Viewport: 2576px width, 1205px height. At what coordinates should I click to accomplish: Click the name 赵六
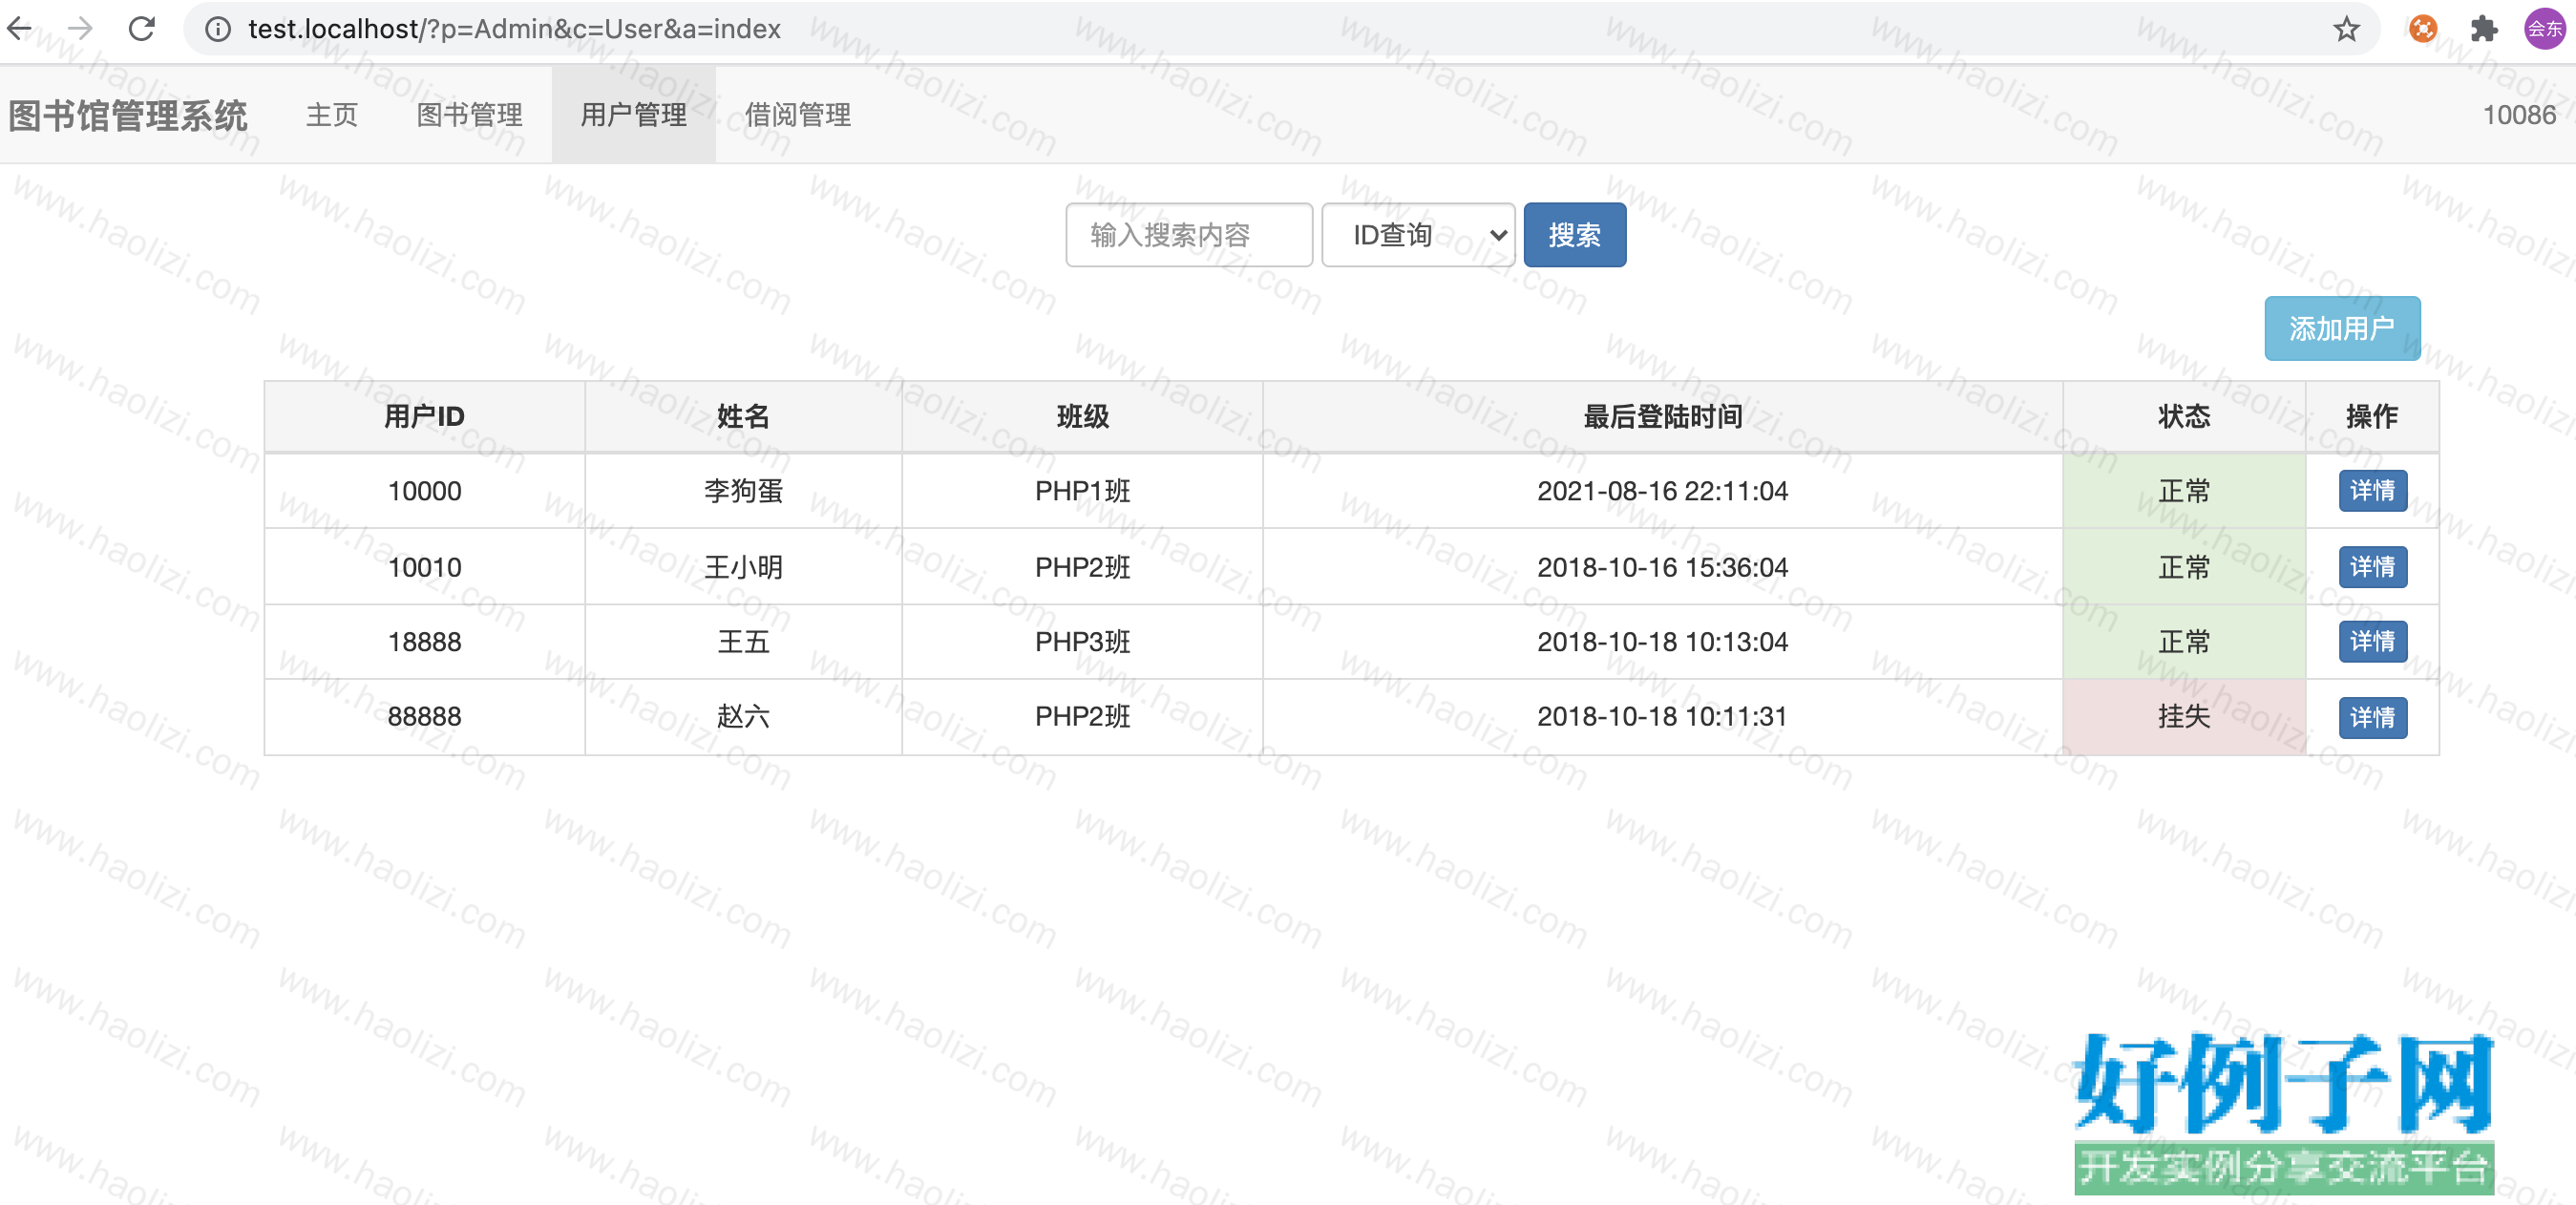click(x=743, y=716)
